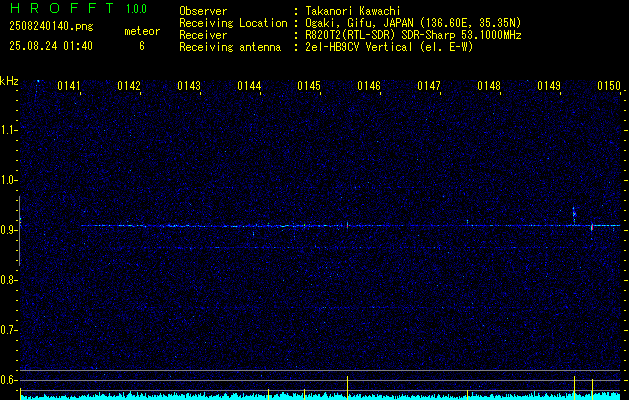629x400 pixels.
Task: Click the file name 2508240140.png
Action: pyautogui.click(x=51, y=27)
